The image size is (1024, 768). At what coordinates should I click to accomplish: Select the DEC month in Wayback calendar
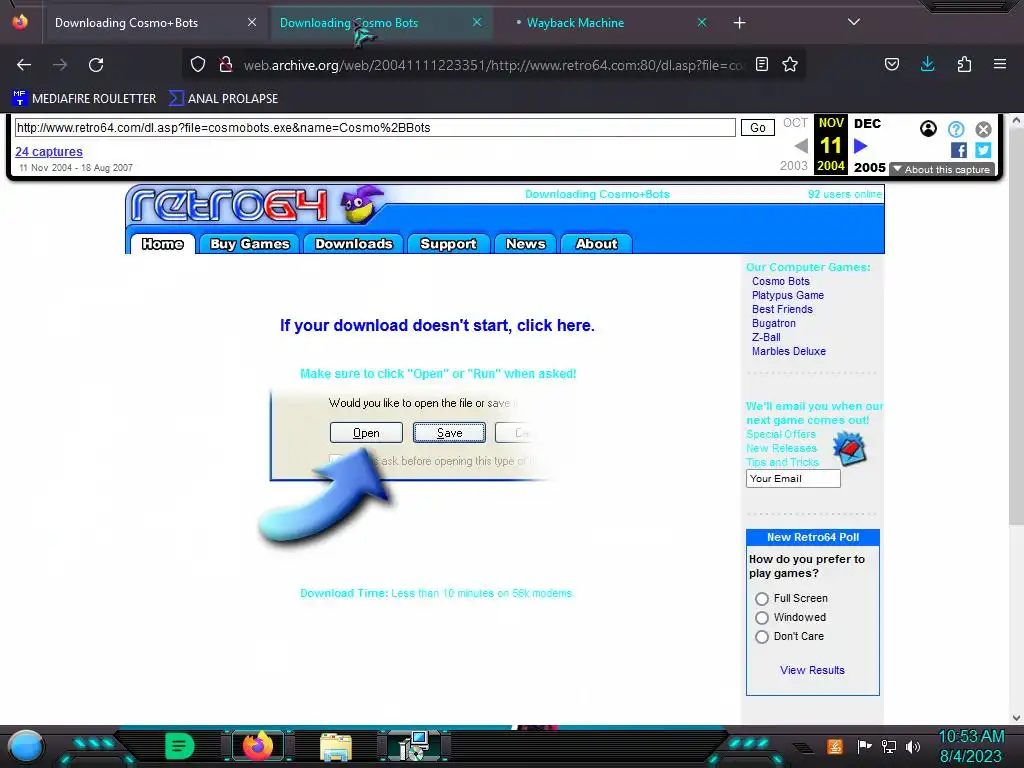pos(867,123)
